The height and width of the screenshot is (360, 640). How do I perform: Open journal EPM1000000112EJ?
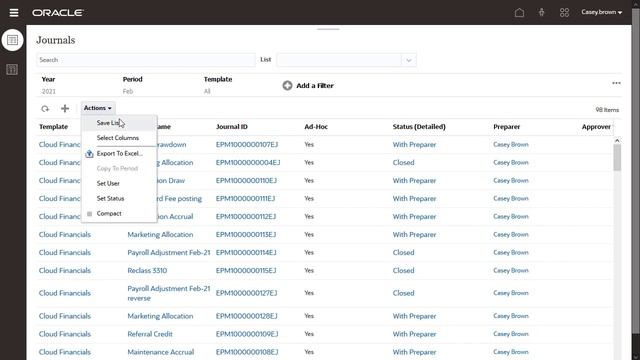[x=246, y=216]
